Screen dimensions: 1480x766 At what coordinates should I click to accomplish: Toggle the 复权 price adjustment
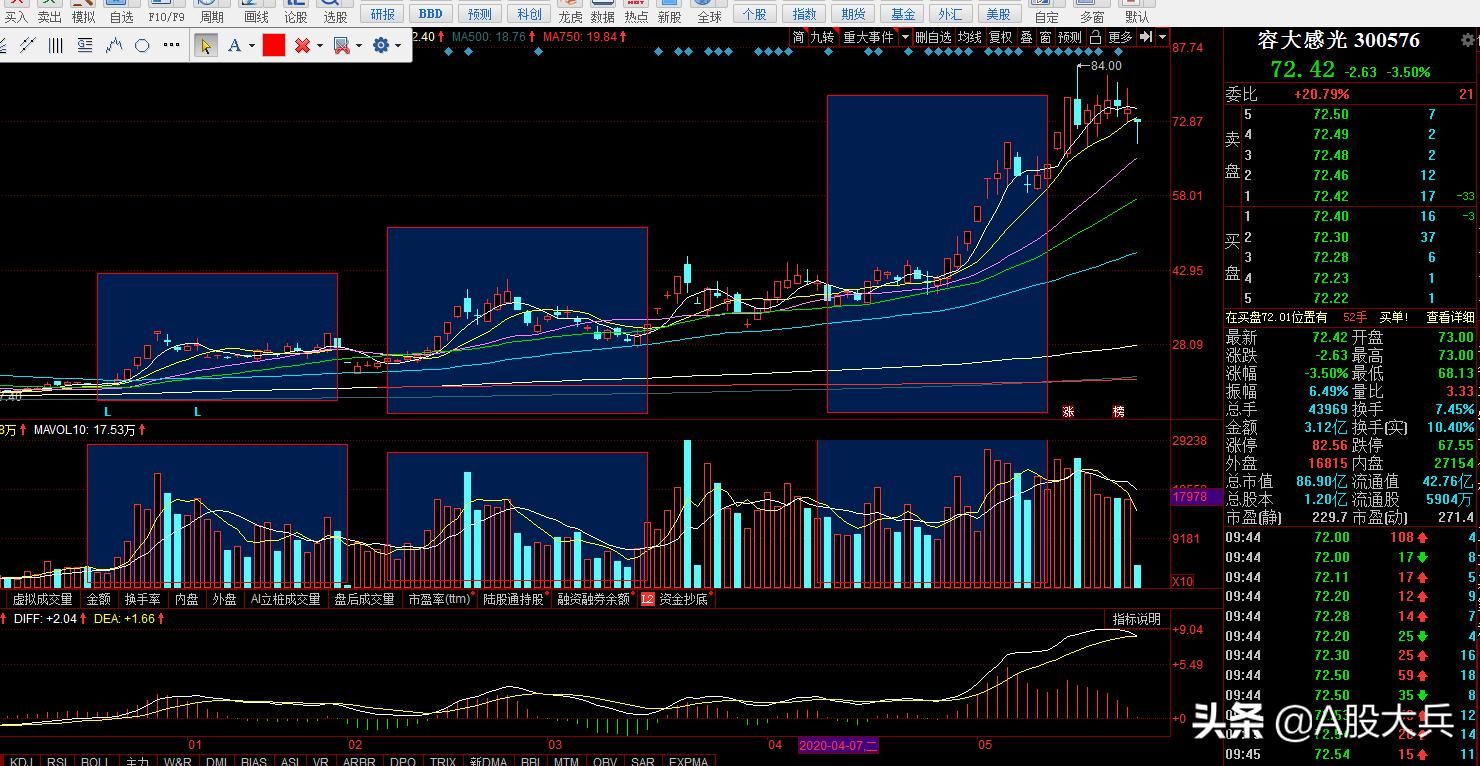tap(1001, 37)
